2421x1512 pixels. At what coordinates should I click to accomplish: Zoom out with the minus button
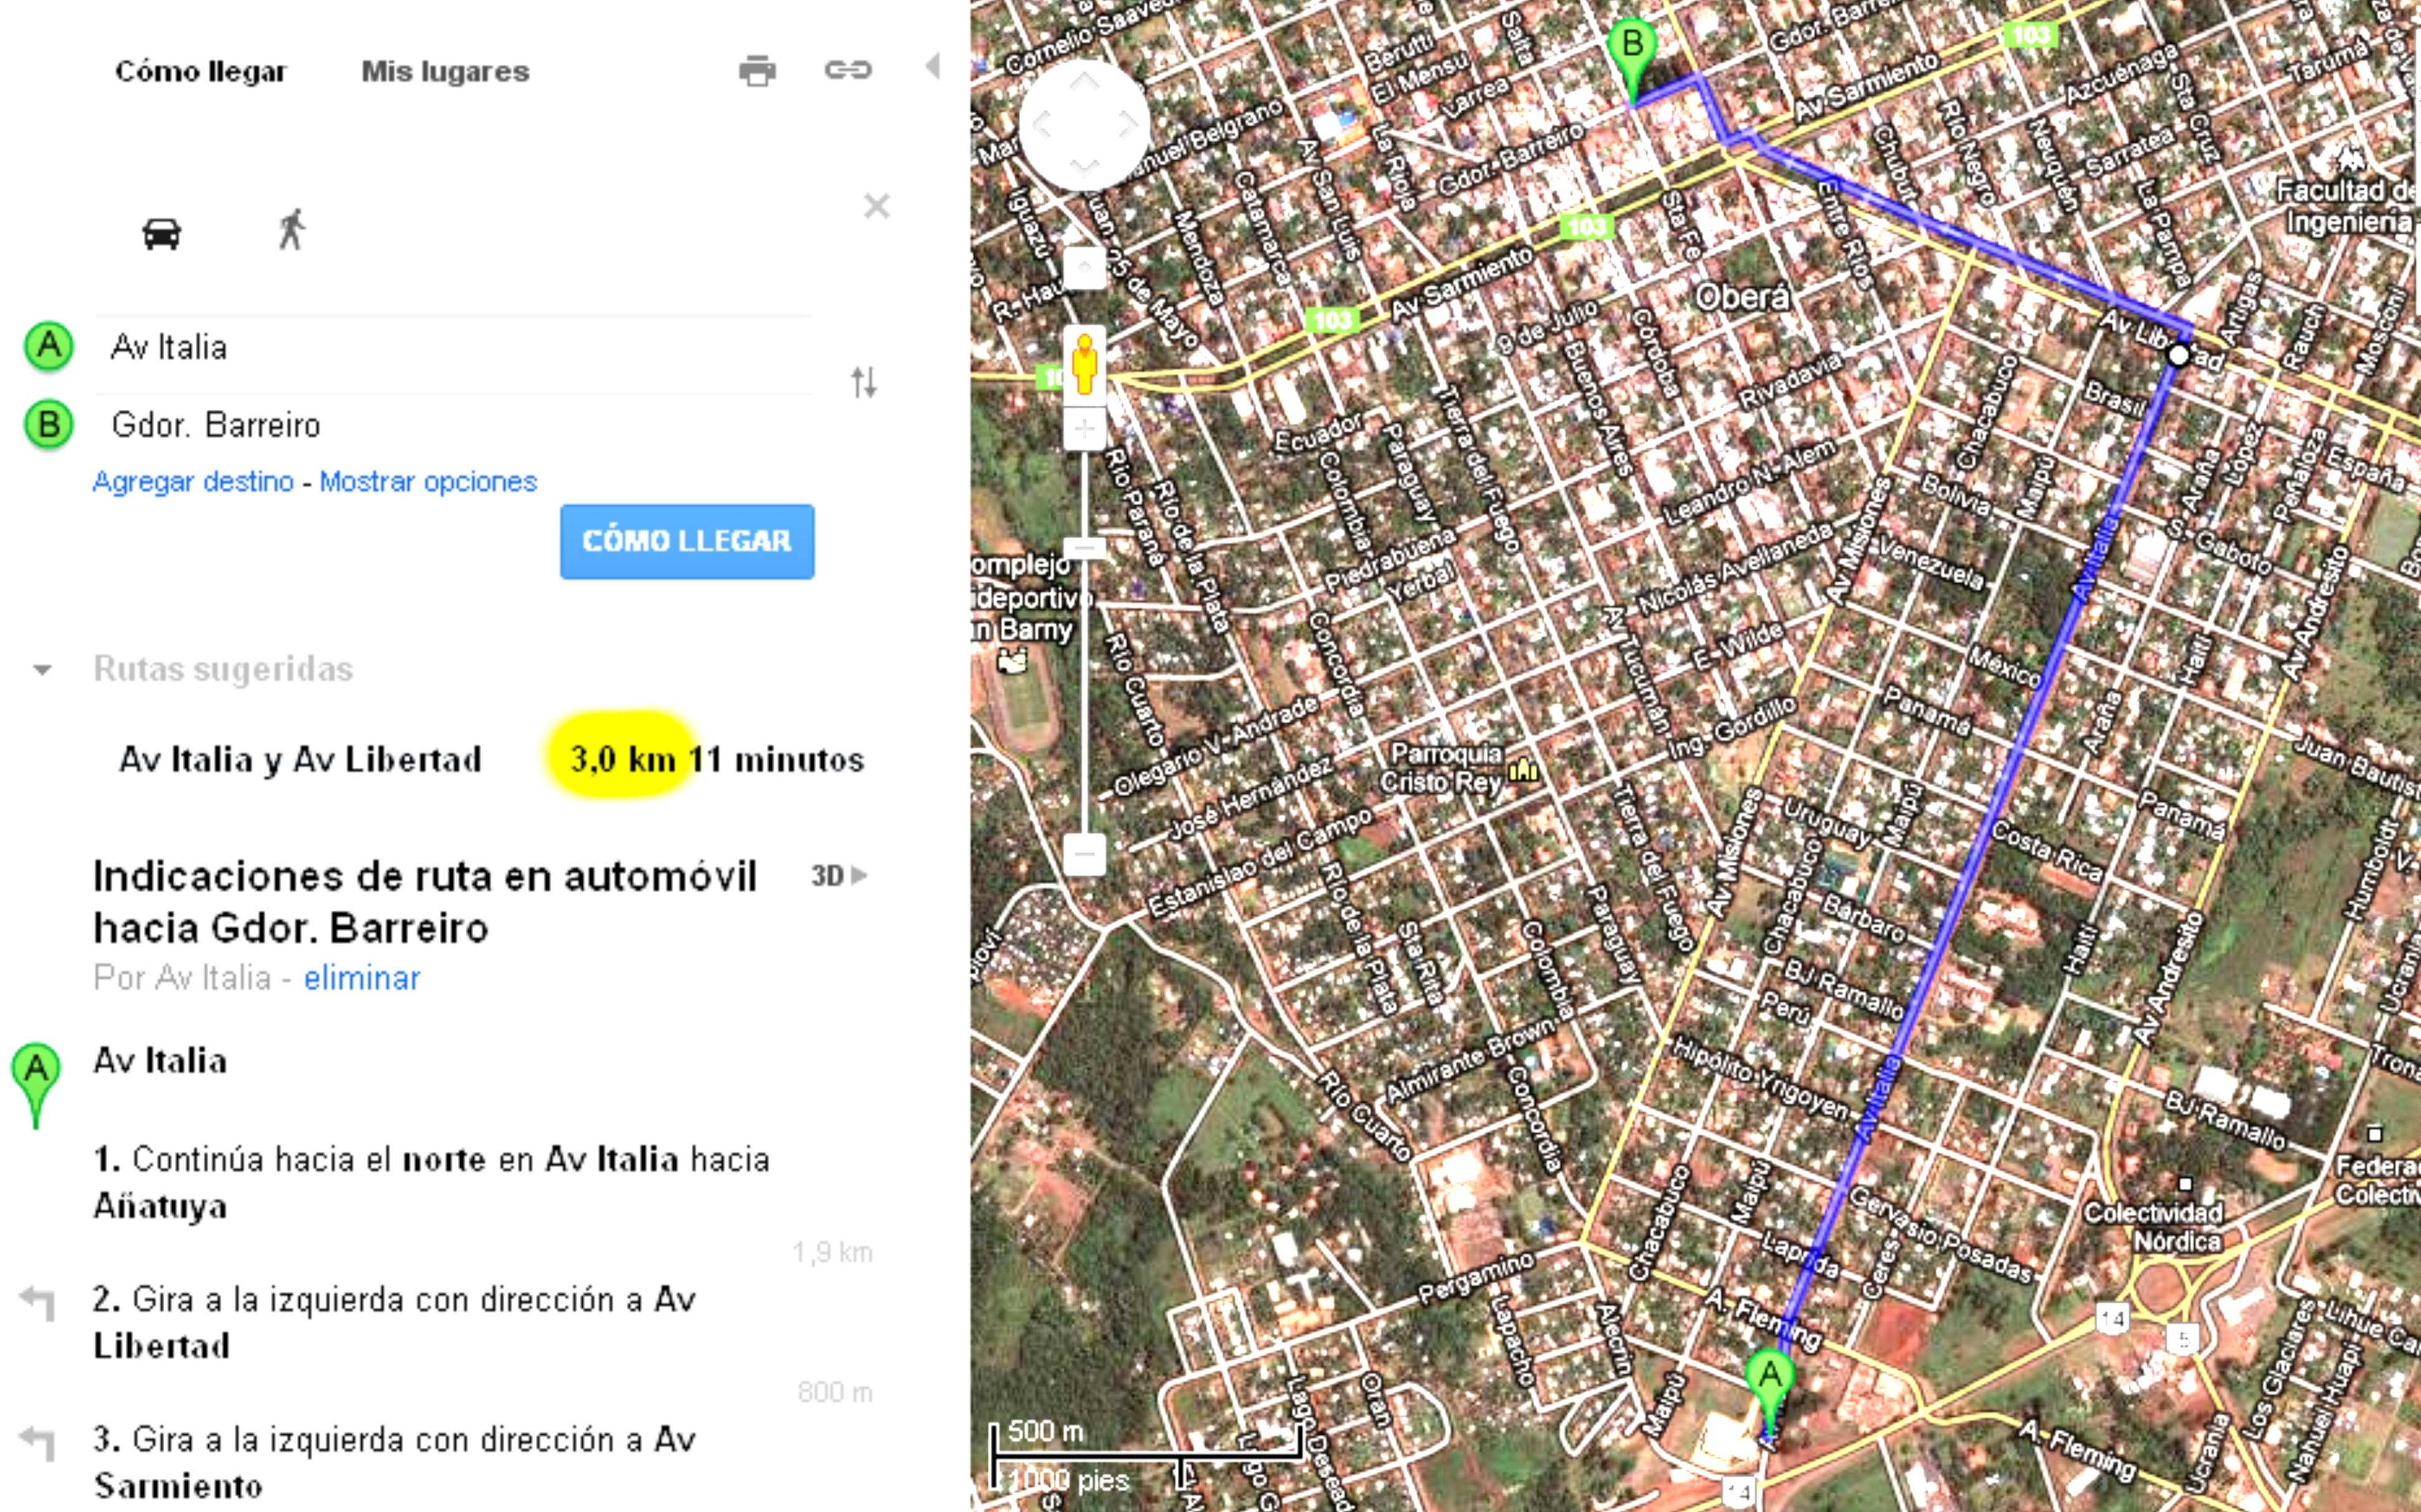pos(1085,855)
